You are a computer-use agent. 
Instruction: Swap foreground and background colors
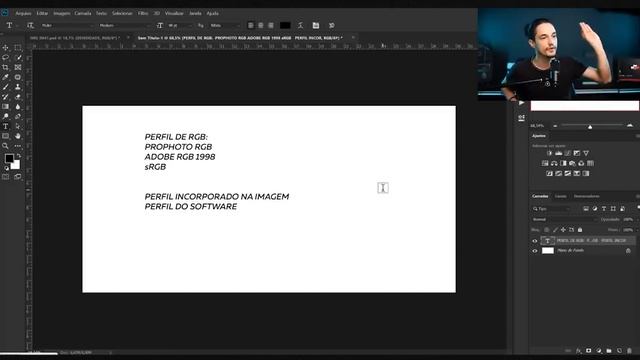coord(18,156)
